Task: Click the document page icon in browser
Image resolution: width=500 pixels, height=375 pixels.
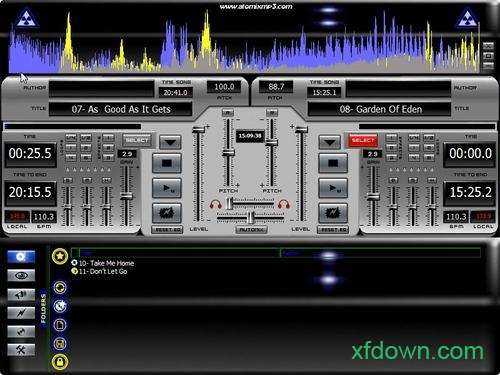Action: pos(60,325)
